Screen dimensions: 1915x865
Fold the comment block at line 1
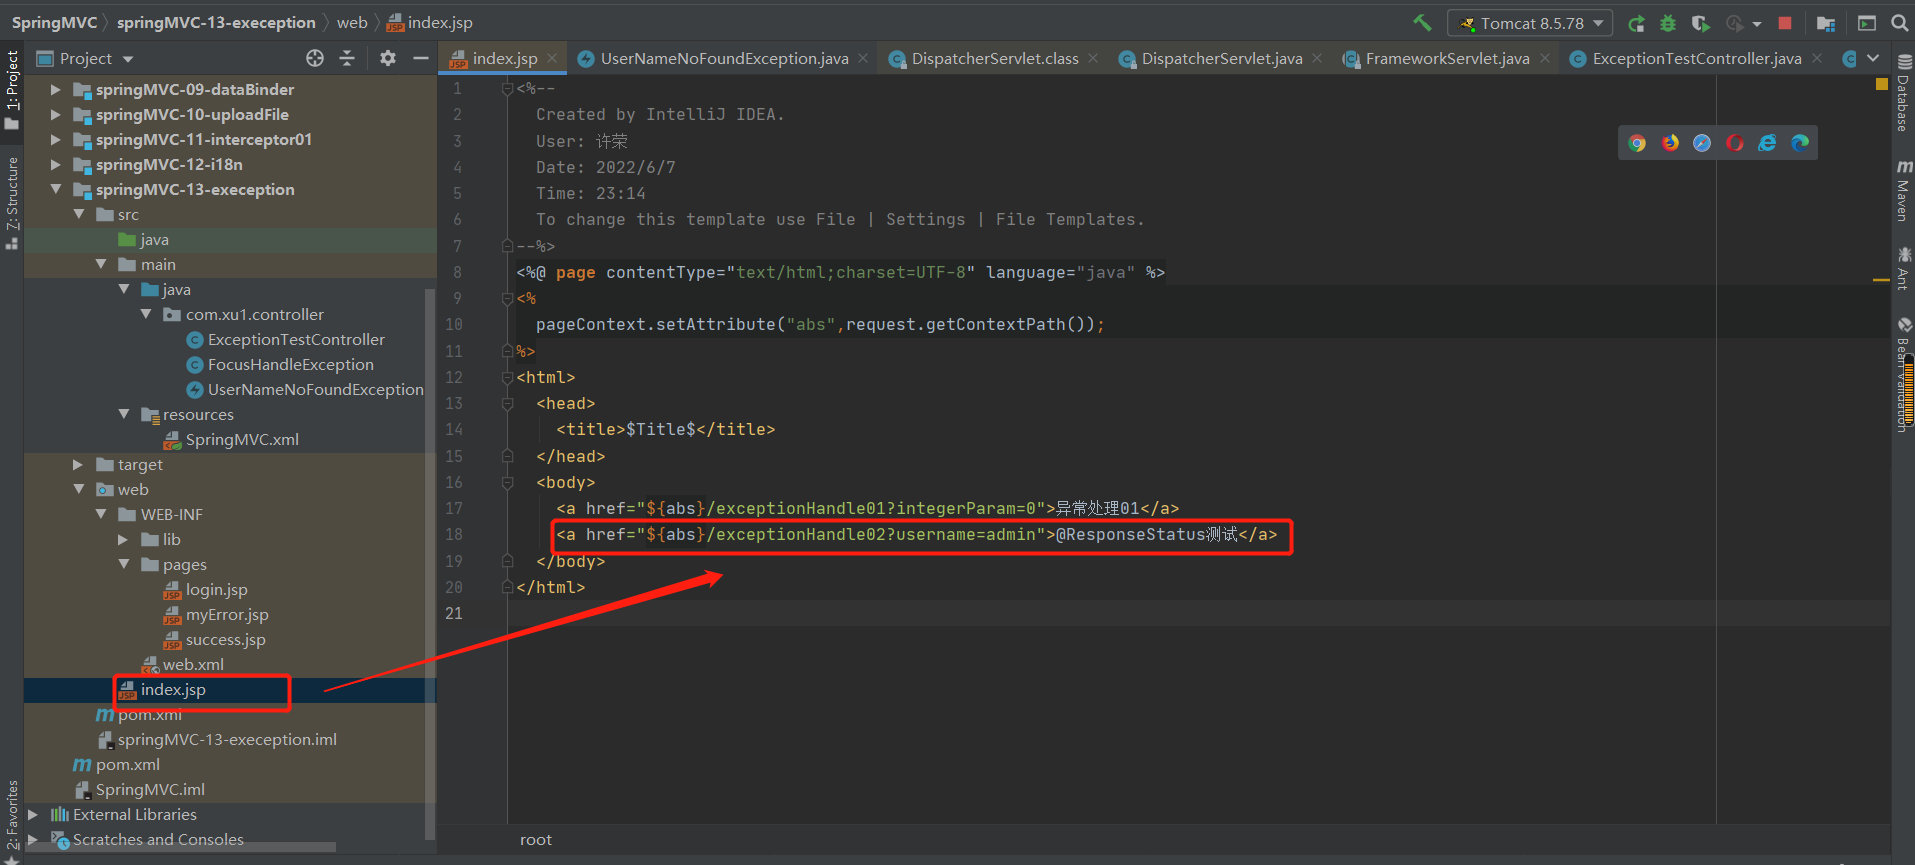pyautogui.click(x=507, y=88)
